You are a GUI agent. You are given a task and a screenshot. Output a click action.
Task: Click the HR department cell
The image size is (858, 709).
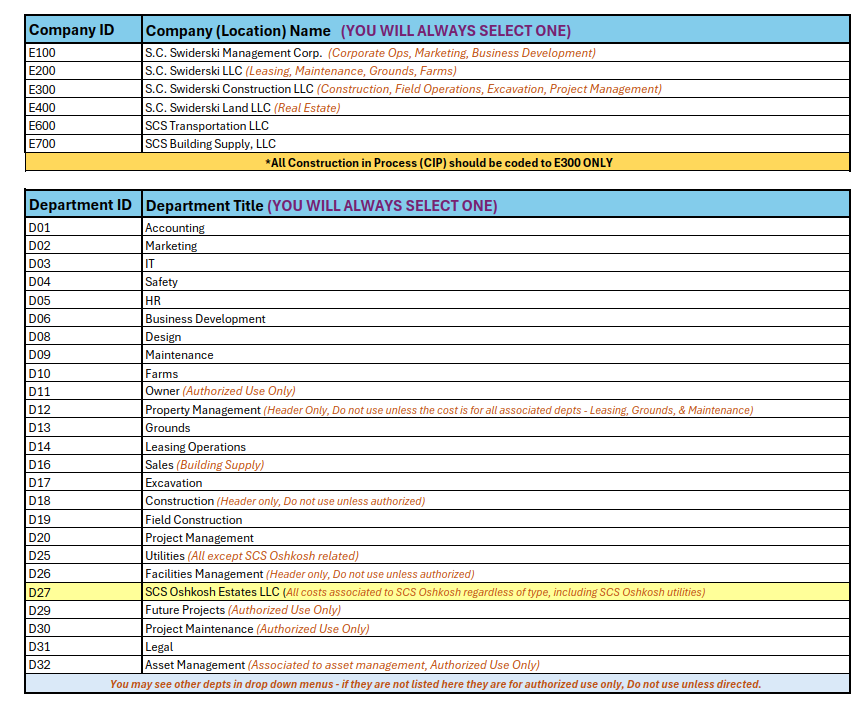pos(496,300)
